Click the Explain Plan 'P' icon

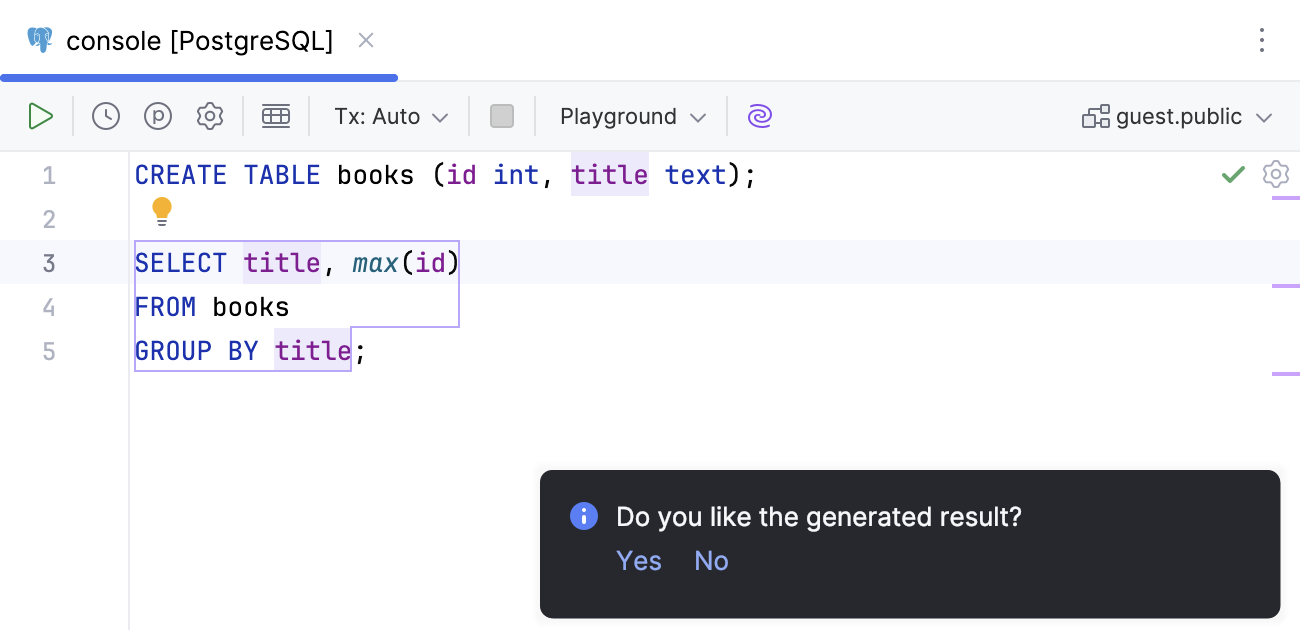[x=158, y=117]
